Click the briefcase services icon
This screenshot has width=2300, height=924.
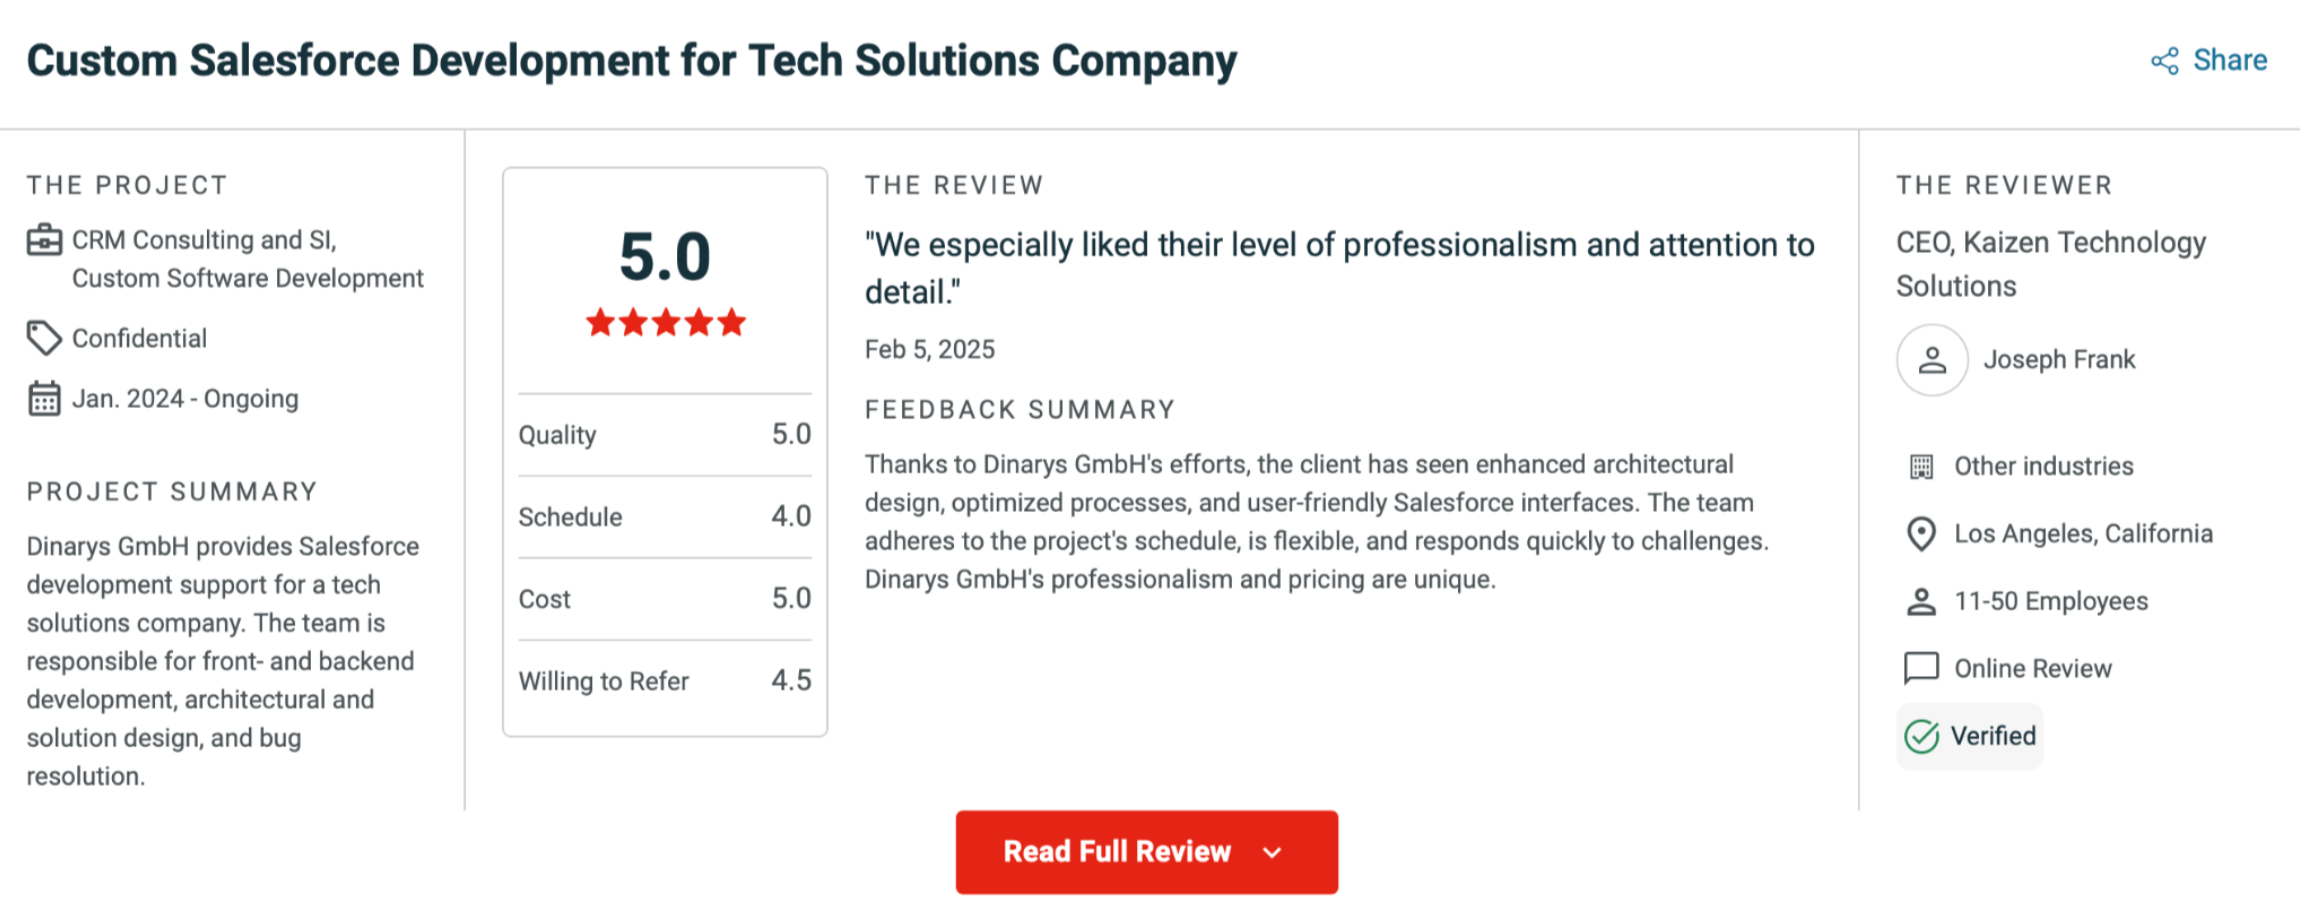[44, 241]
